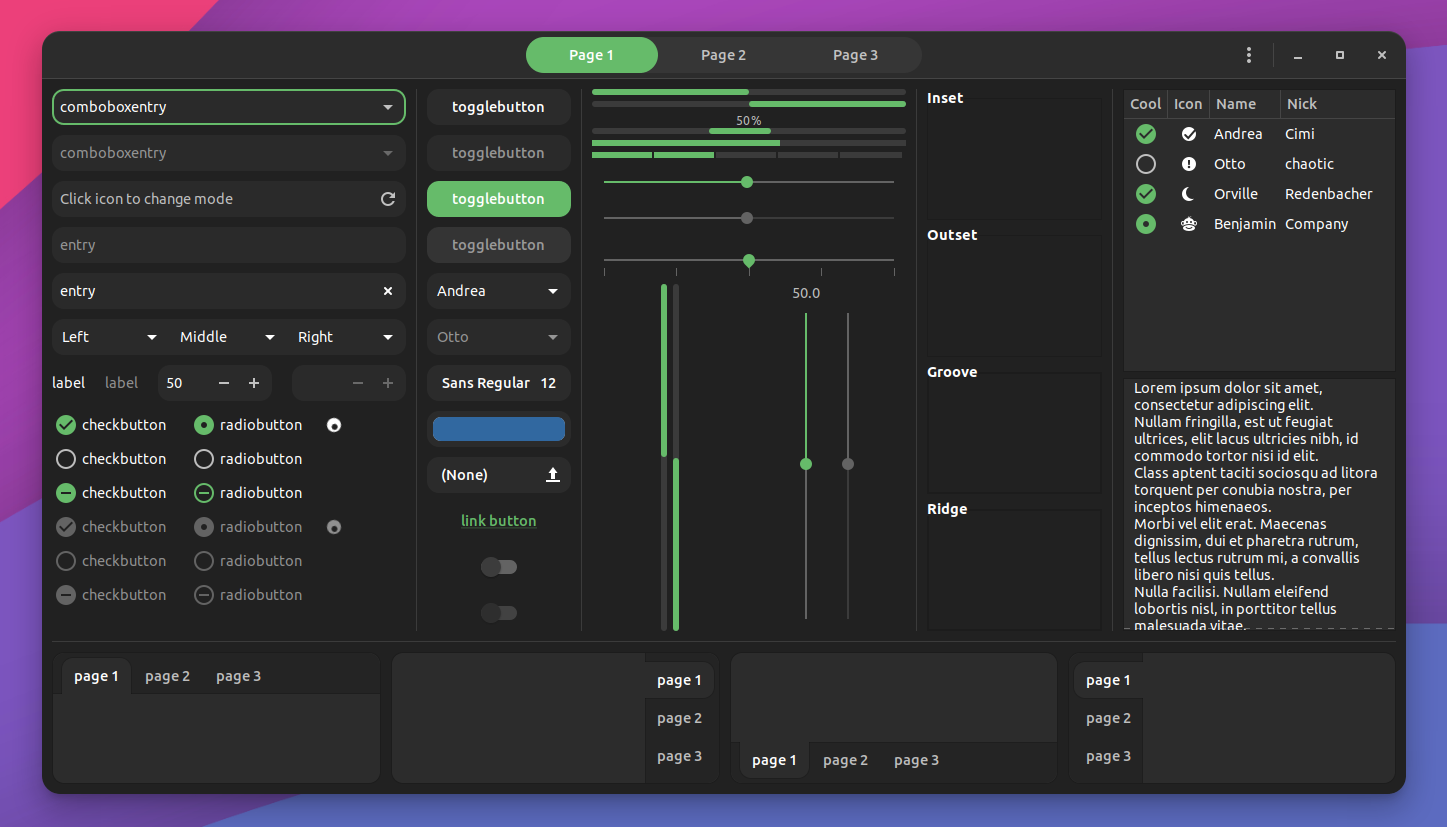Check the Cool checkbox for Otto's row

click(1145, 163)
